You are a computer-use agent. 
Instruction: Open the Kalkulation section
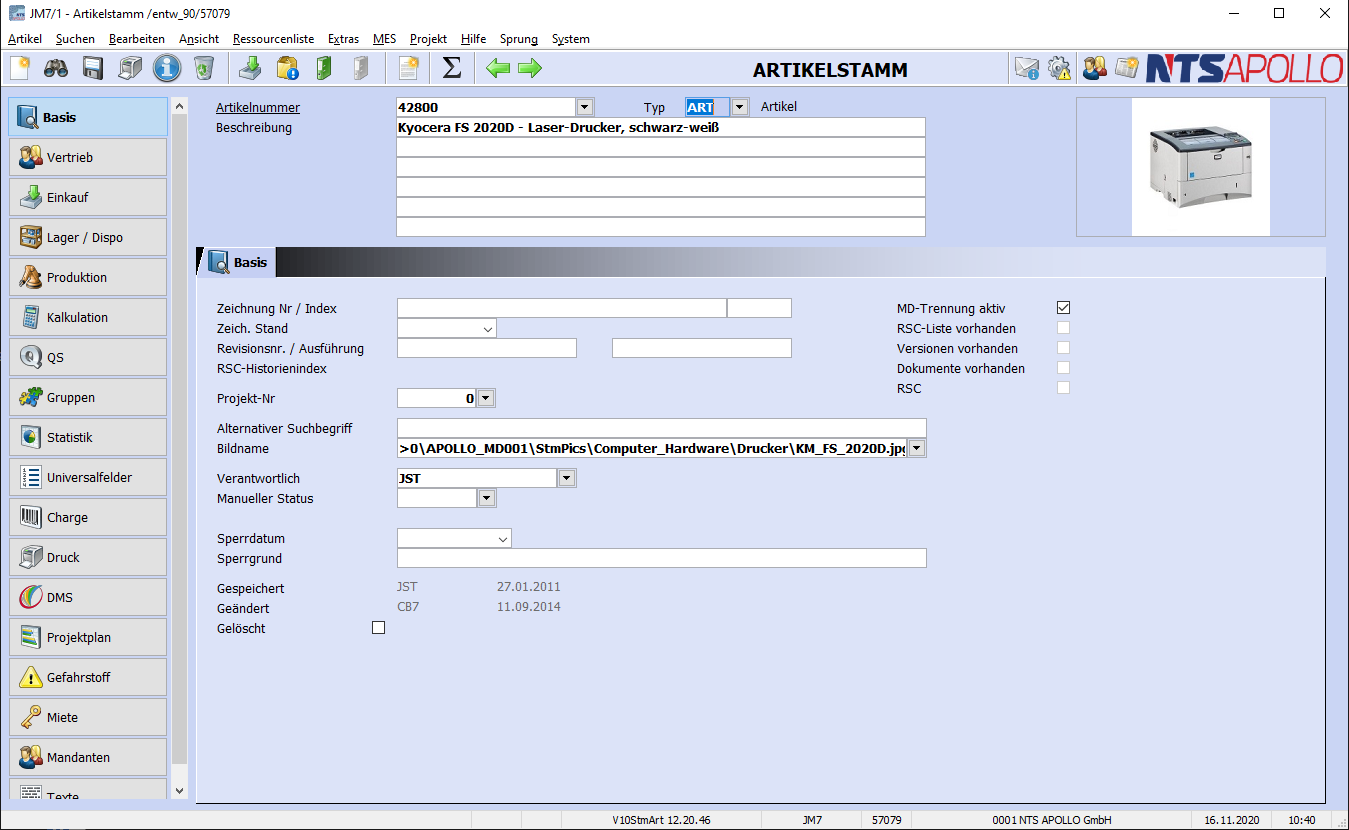point(88,317)
